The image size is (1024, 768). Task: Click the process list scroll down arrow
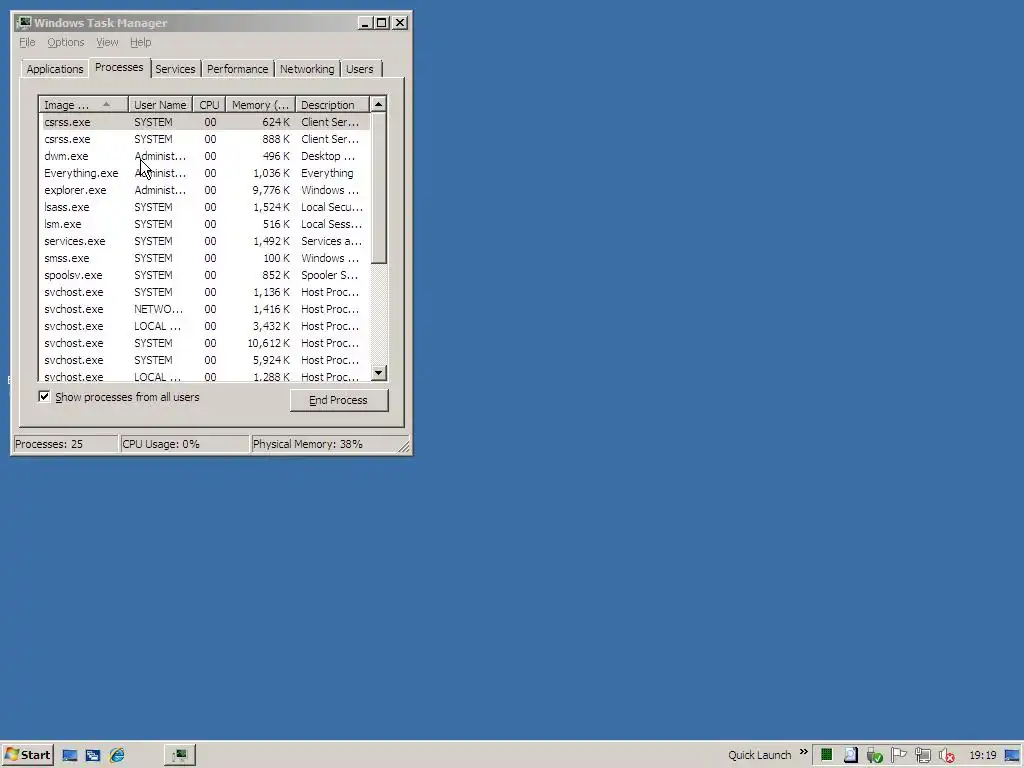[379, 373]
